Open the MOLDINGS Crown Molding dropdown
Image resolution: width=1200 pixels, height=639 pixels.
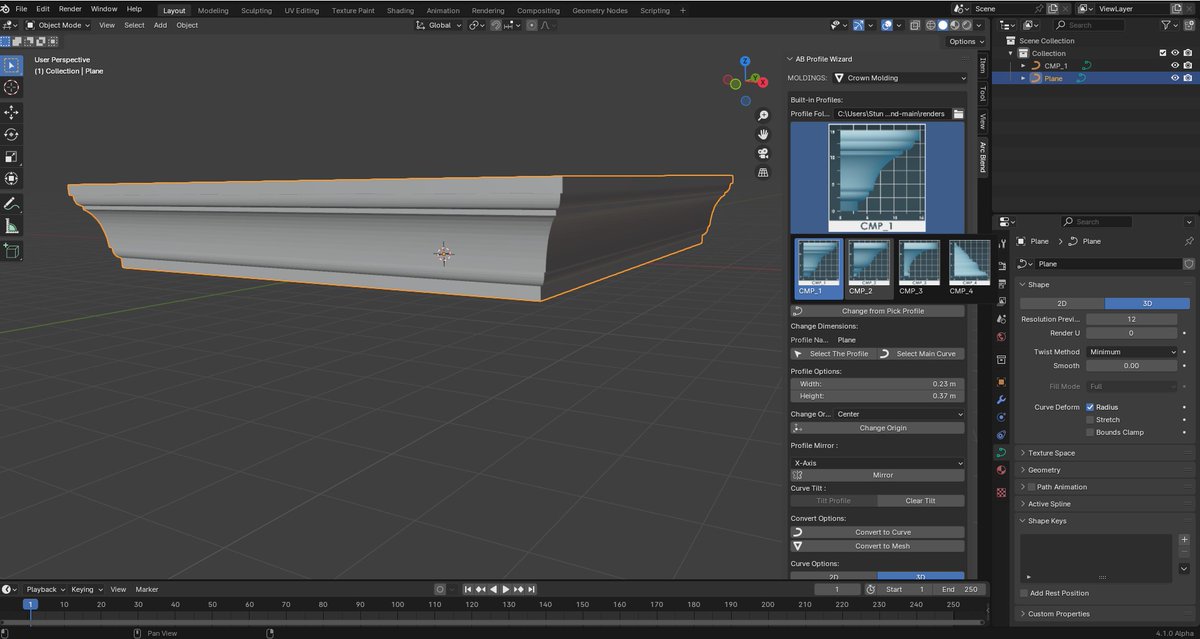(898, 77)
